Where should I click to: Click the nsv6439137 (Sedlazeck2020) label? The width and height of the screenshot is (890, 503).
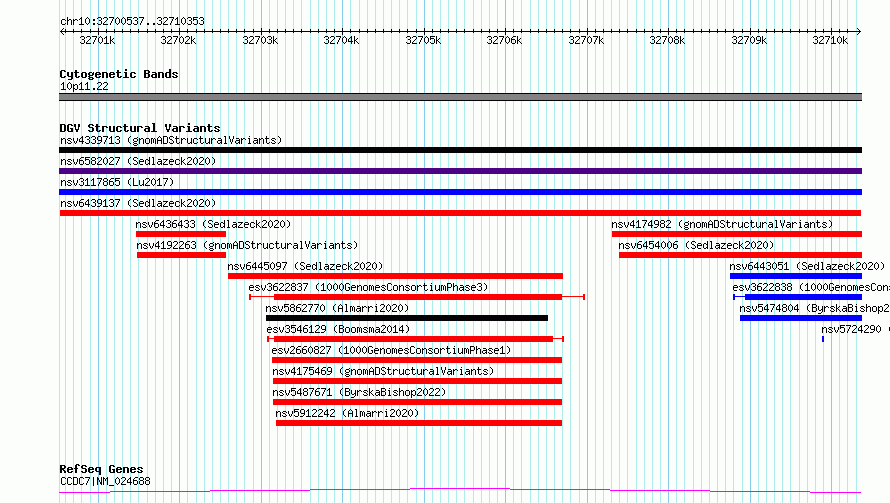coord(138,203)
